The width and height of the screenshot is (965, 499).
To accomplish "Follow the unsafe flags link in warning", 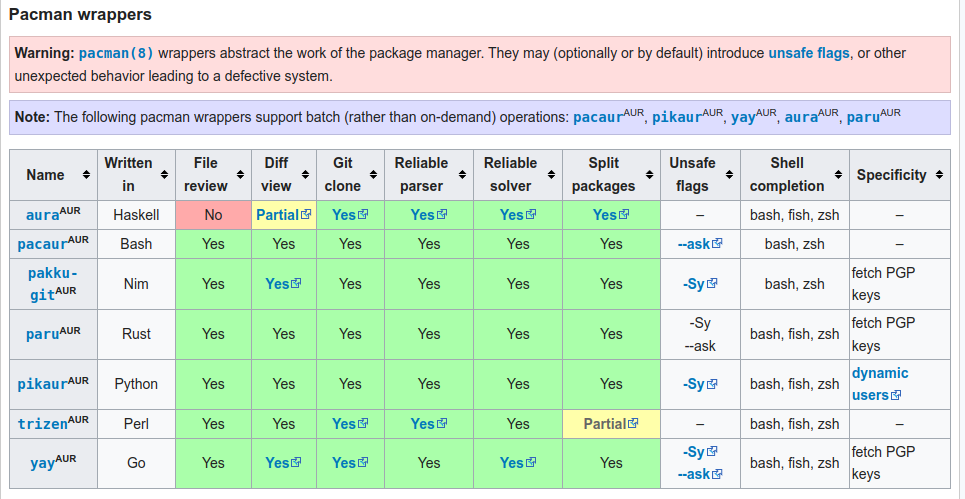I will pyautogui.click(x=808, y=53).
